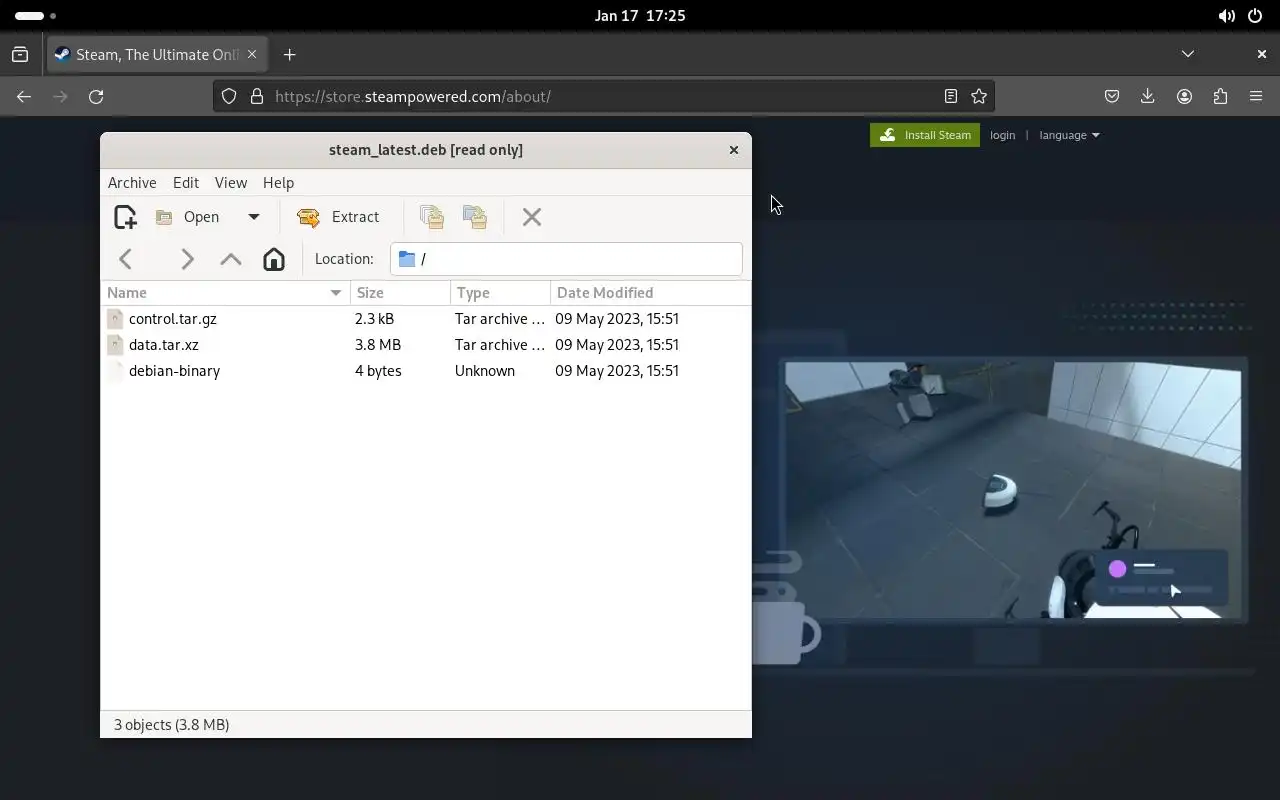The width and height of the screenshot is (1280, 800).
Task: Click the list all tabs chevron
Action: (x=1188, y=54)
